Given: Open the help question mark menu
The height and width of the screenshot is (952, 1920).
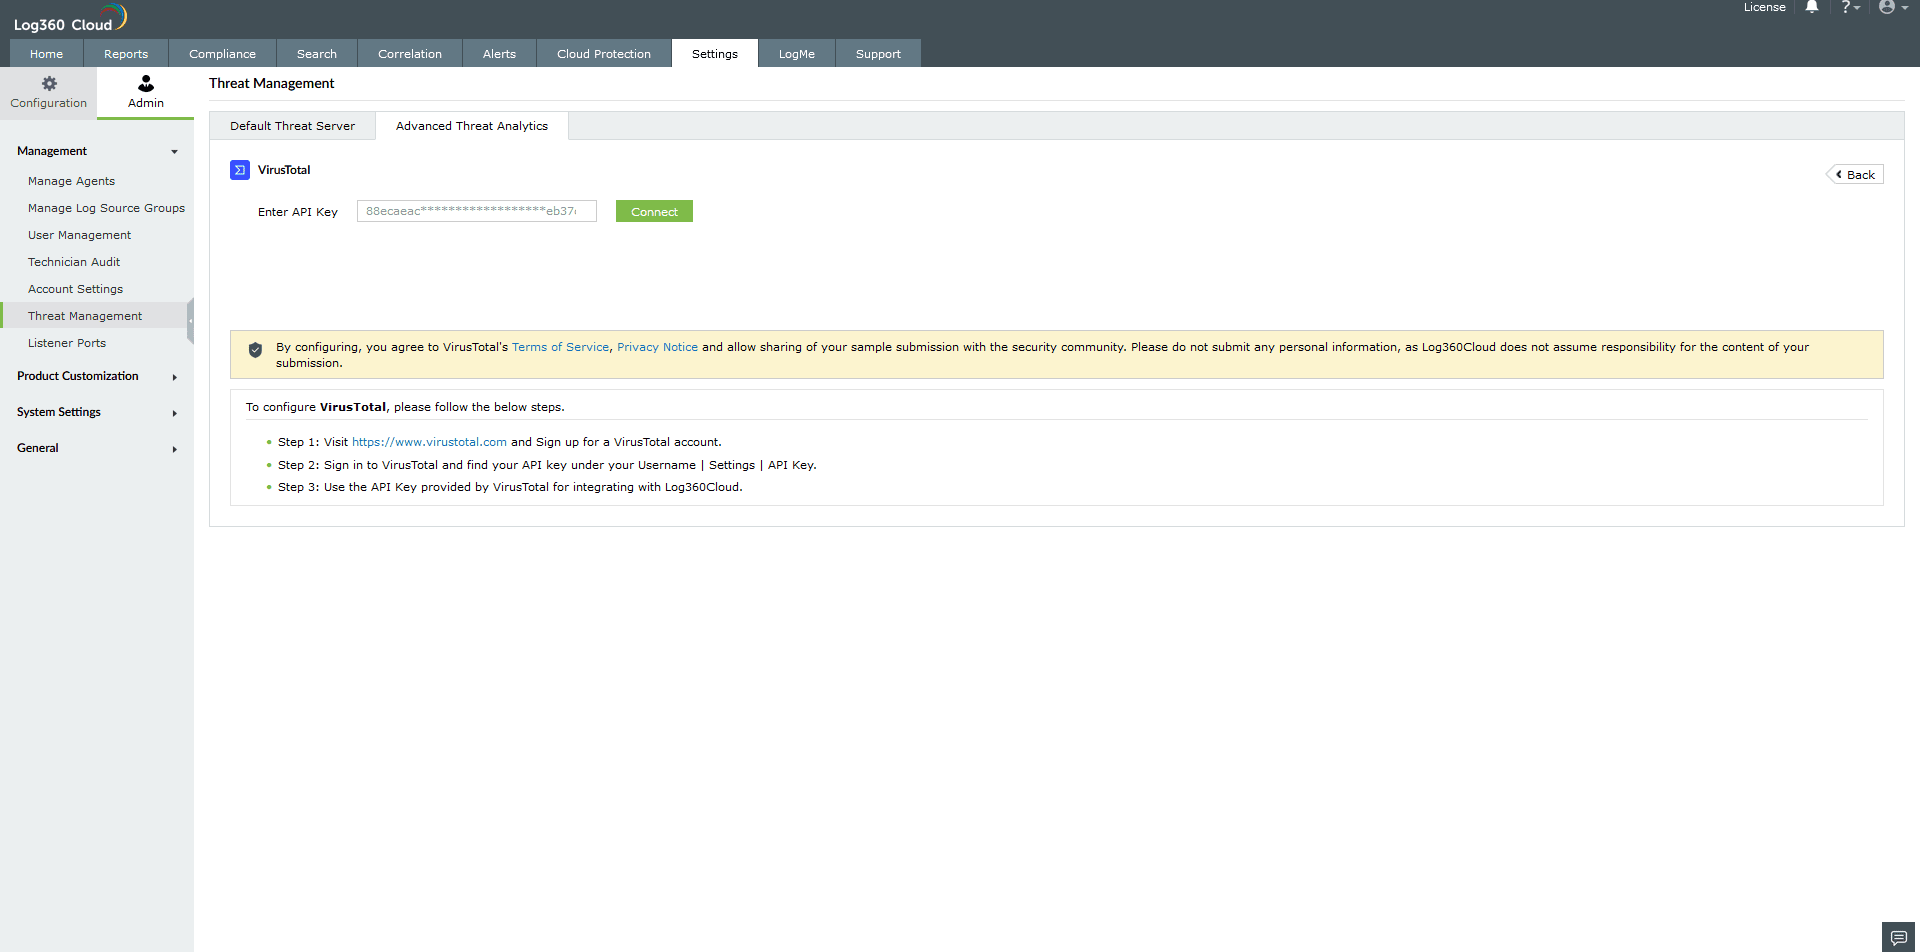Looking at the screenshot, I should pyautogui.click(x=1848, y=8).
